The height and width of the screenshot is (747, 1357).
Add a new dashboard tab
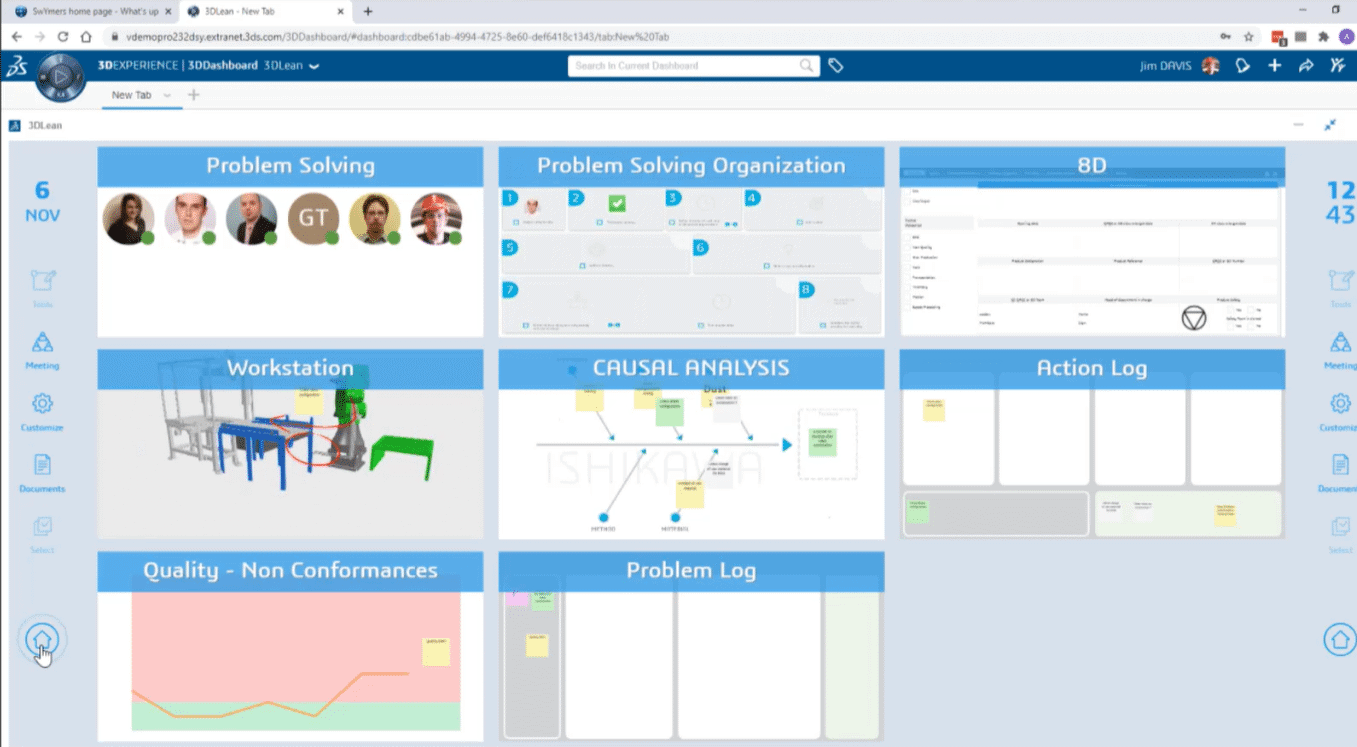point(194,95)
